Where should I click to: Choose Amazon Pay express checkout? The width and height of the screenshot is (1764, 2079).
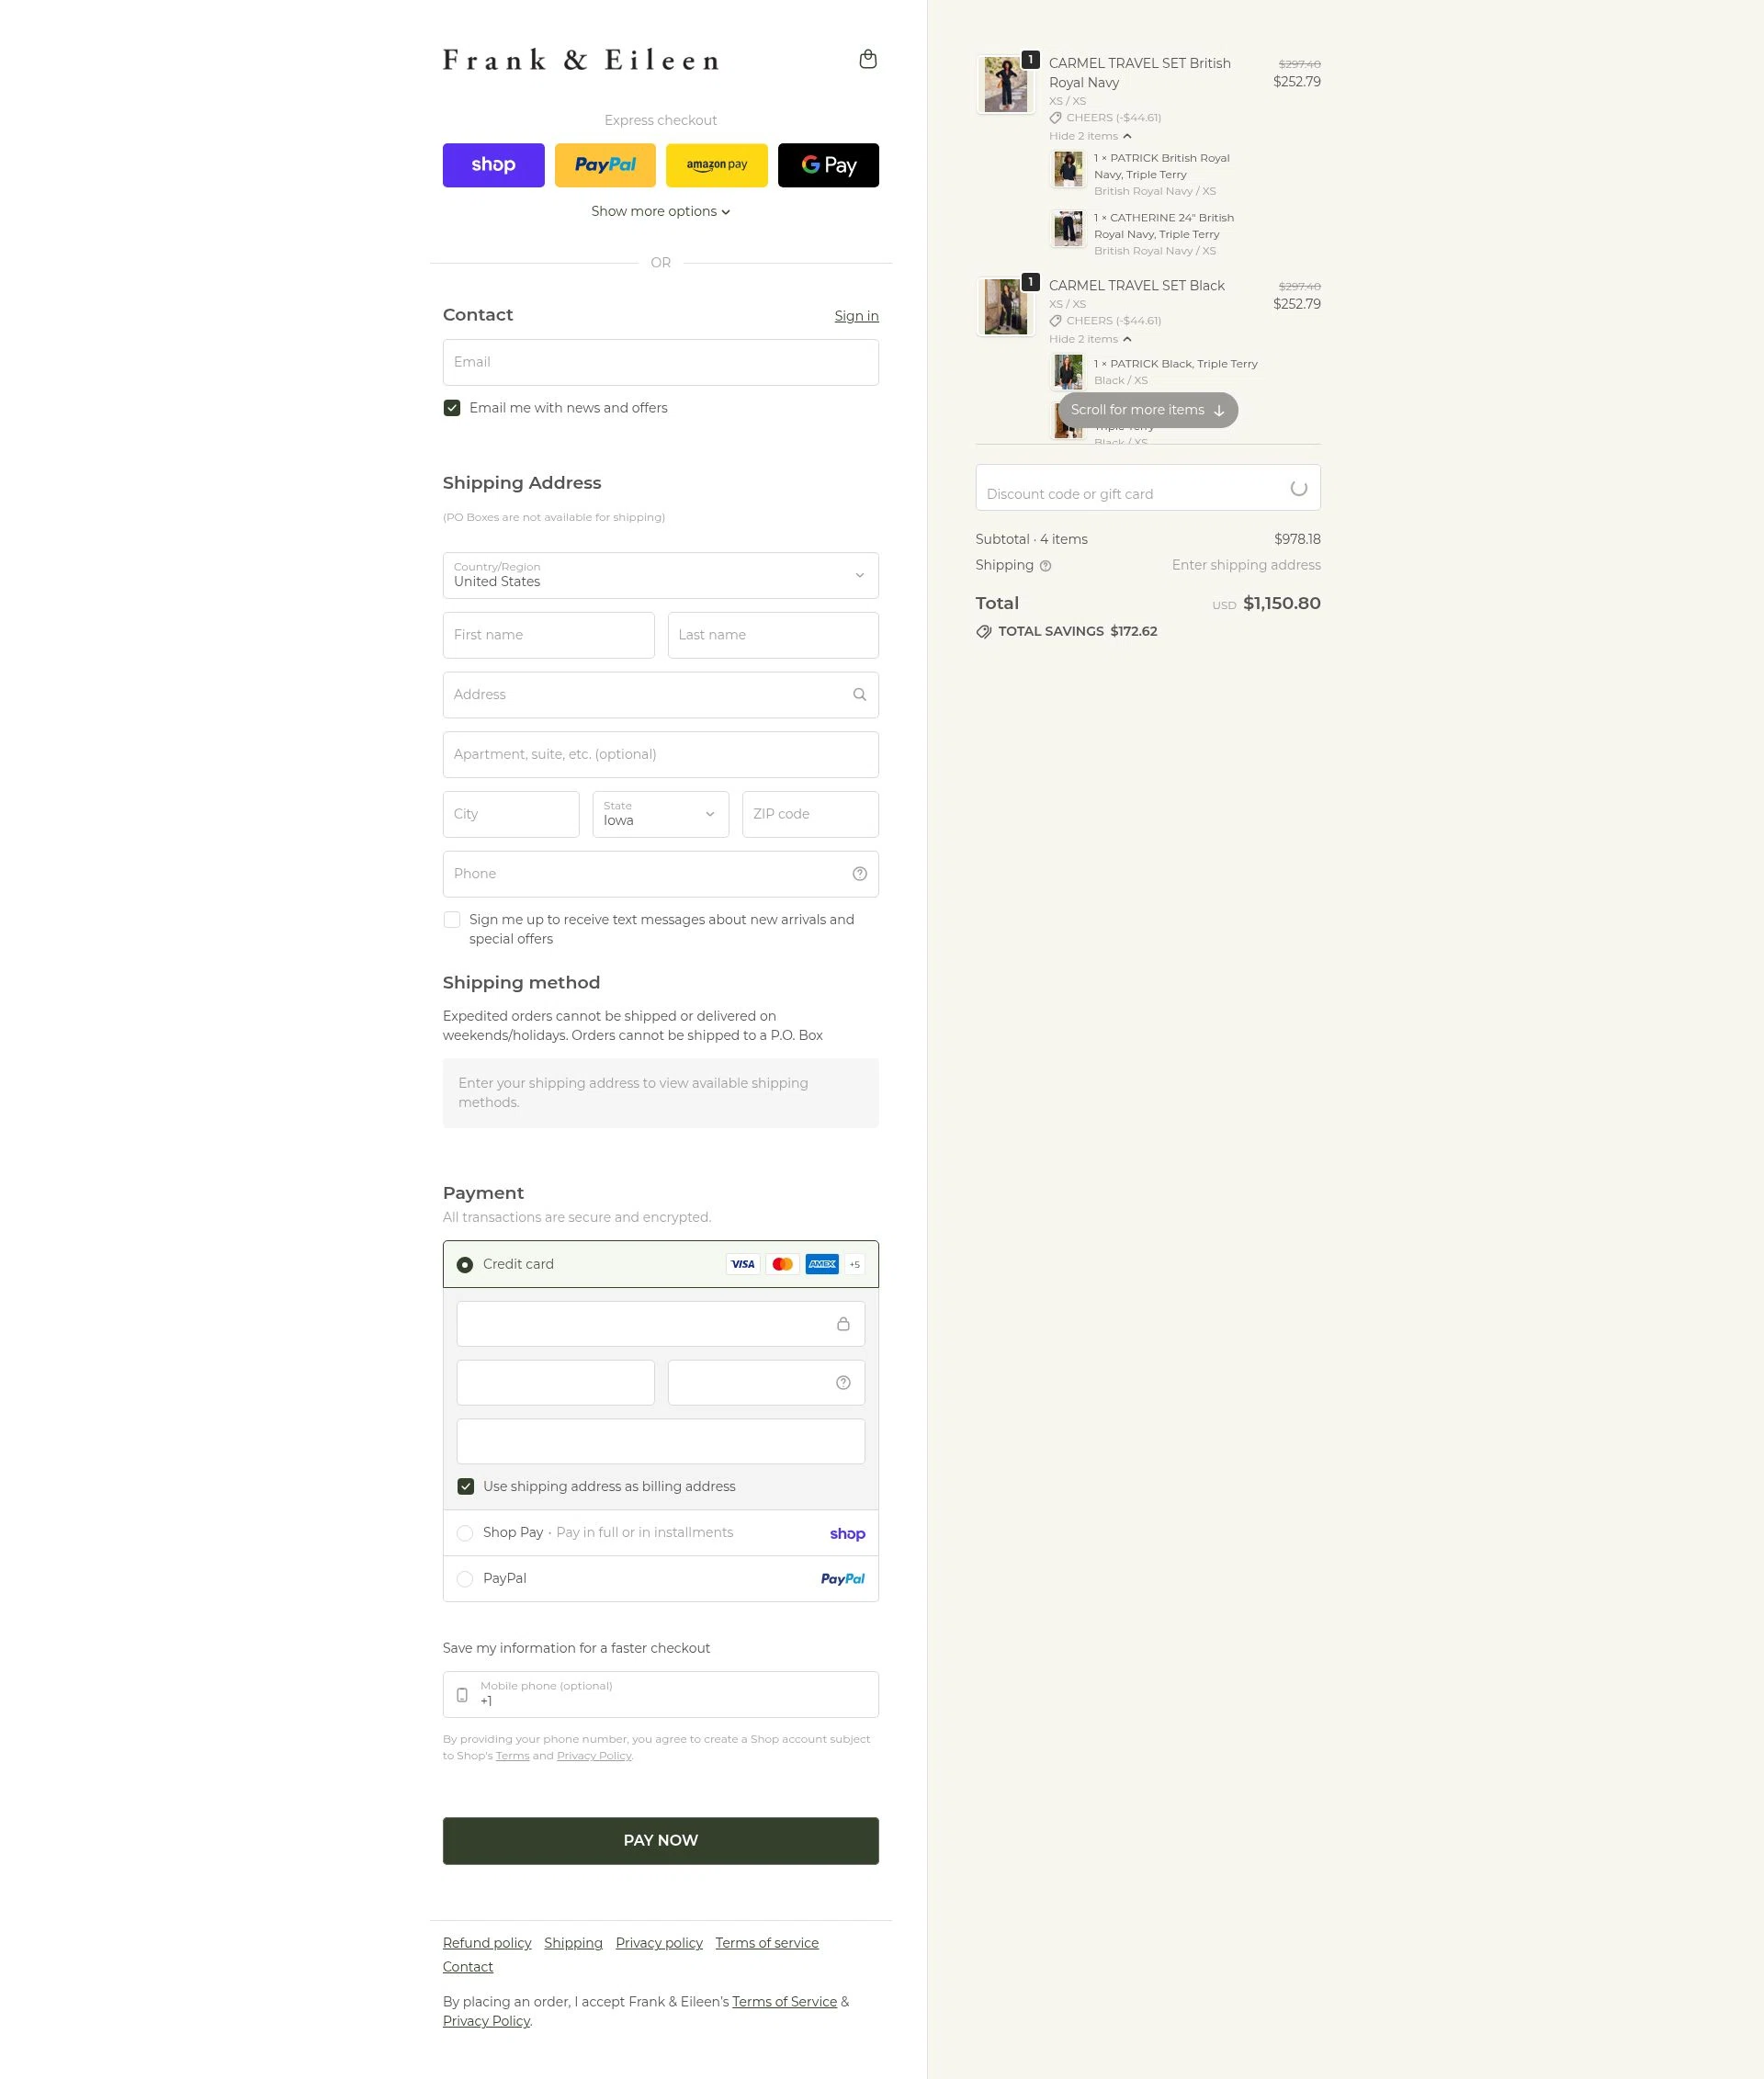(716, 165)
